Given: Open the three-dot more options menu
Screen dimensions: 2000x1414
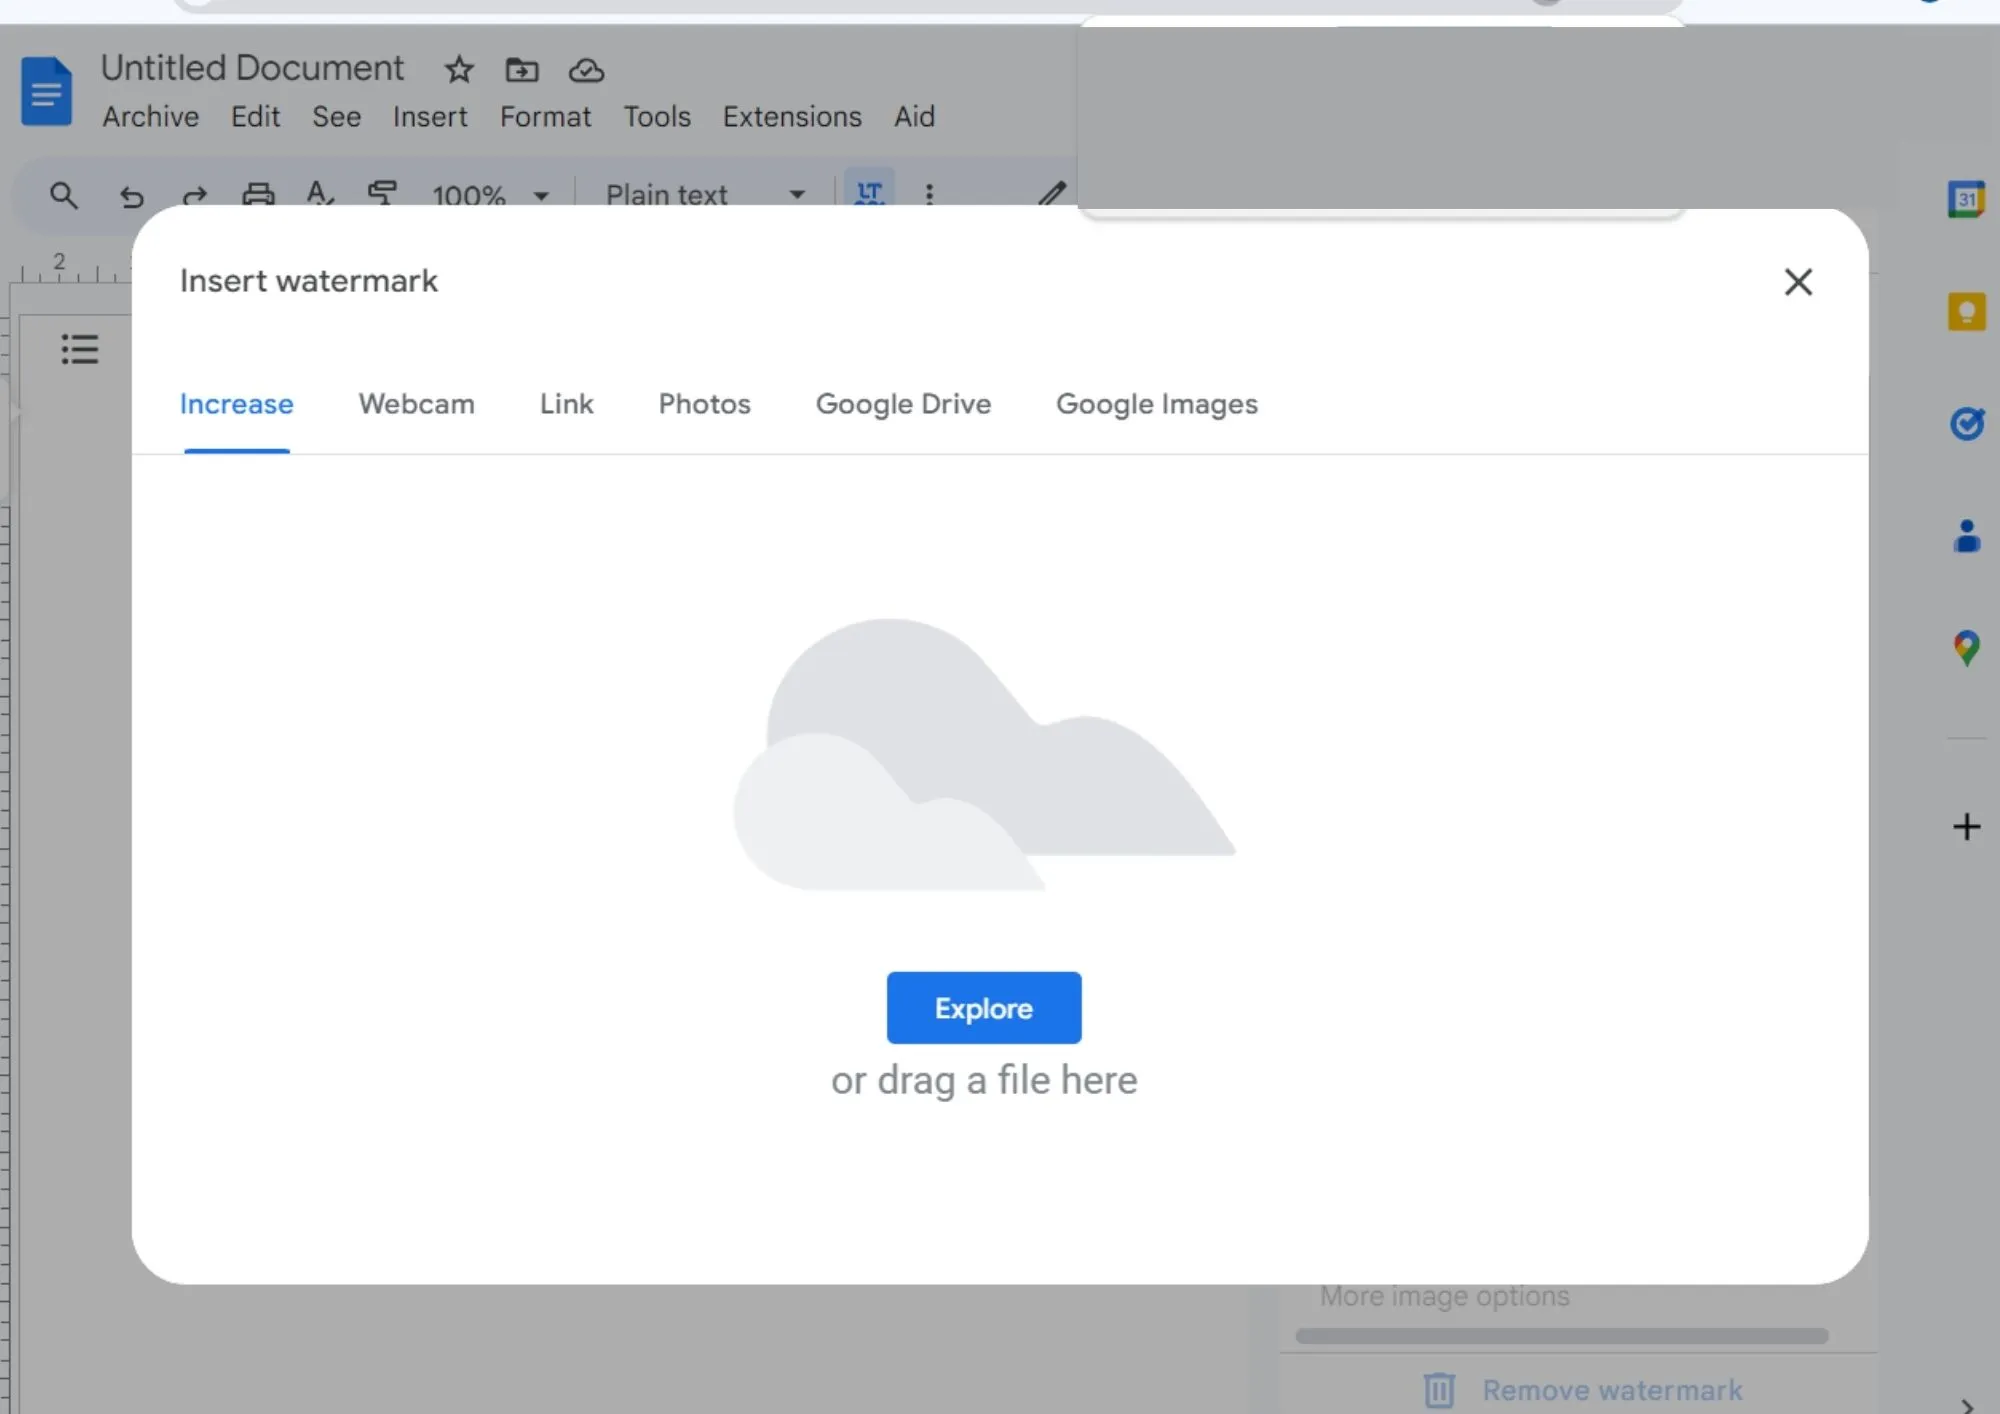Looking at the screenshot, I should pos(929,194).
